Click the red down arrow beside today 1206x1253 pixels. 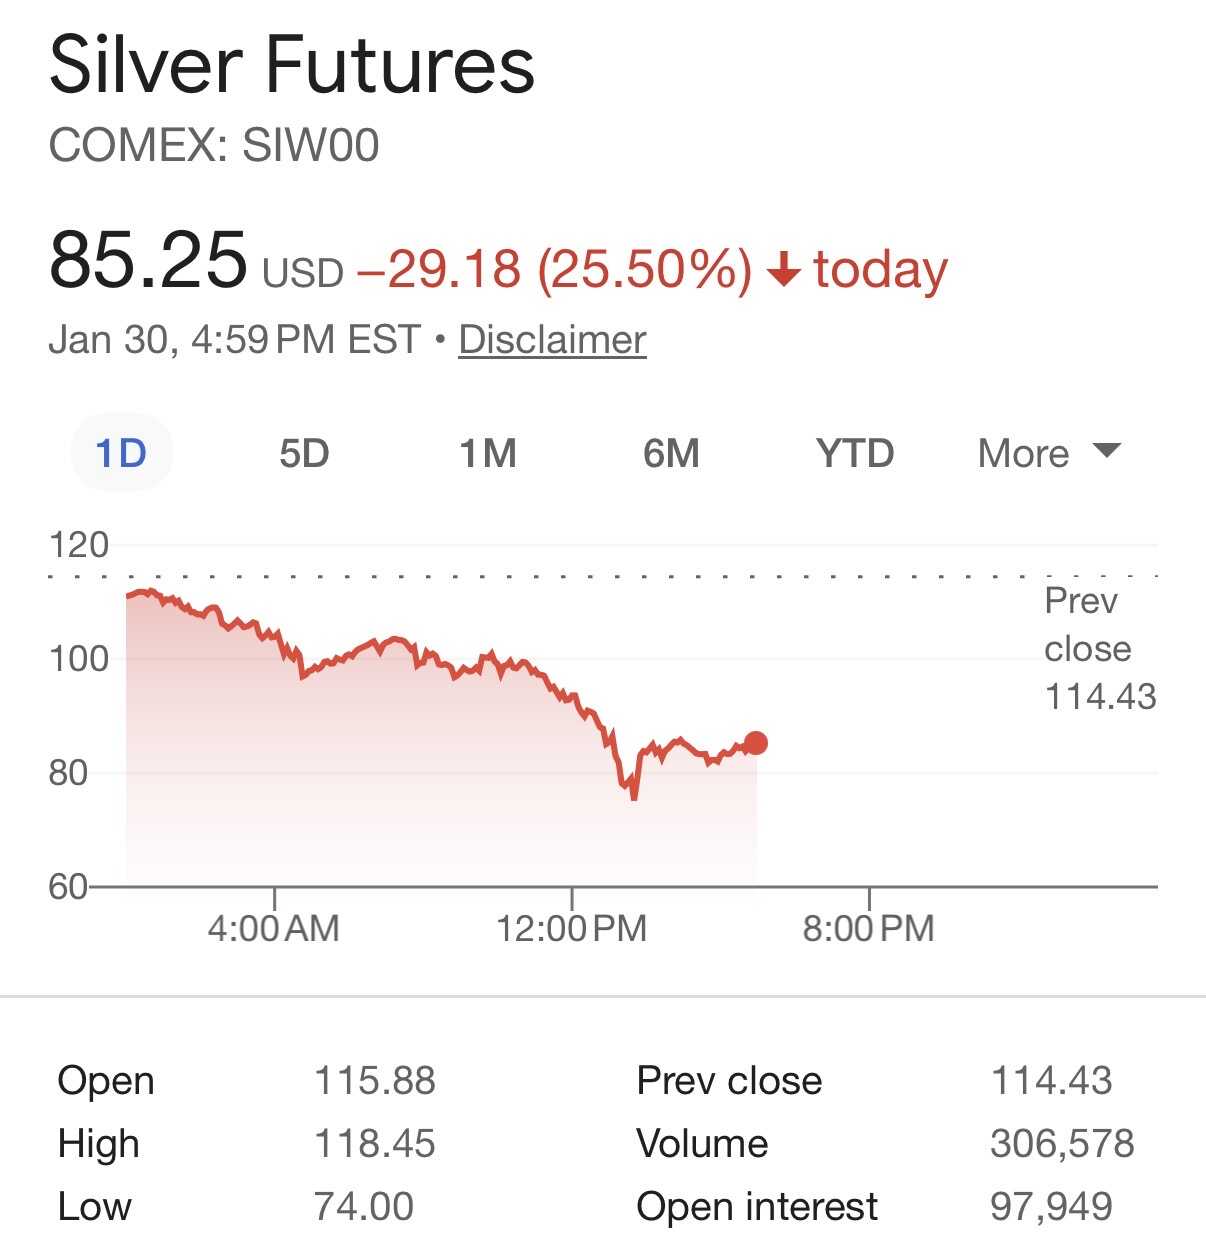pyautogui.click(x=783, y=271)
